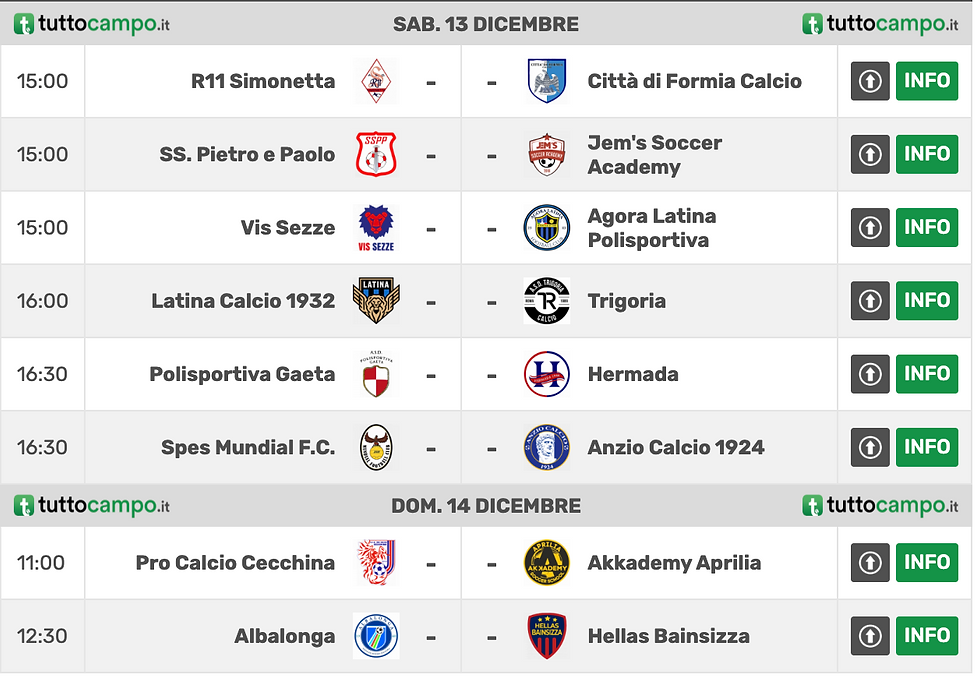
Task: Click the Agora Latina Polisportiva crest
Action: [x=547, y=228]
